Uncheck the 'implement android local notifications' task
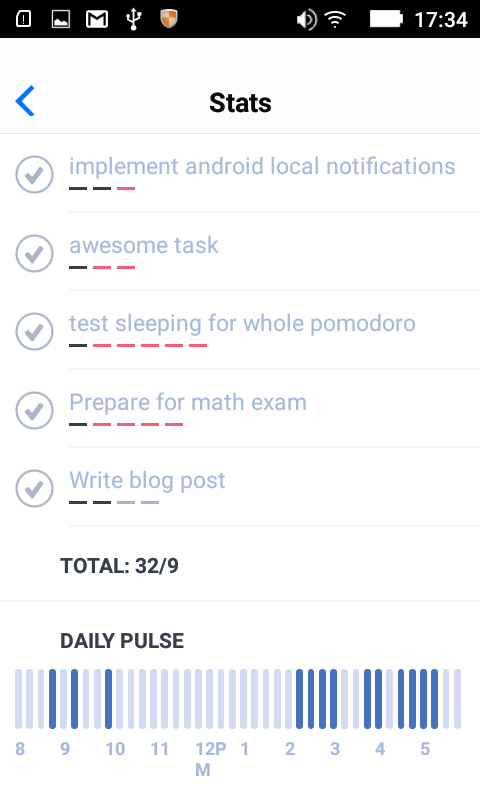 click(34, 174)
